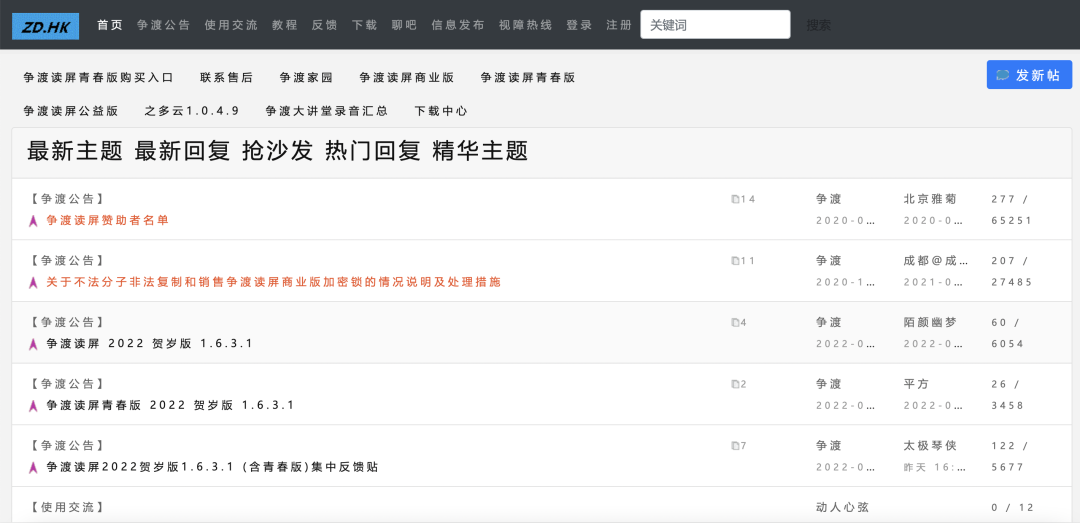The image size is (1080, 523).
Task: Click the page icon with count 14
Action: click(x=735, y=200)
